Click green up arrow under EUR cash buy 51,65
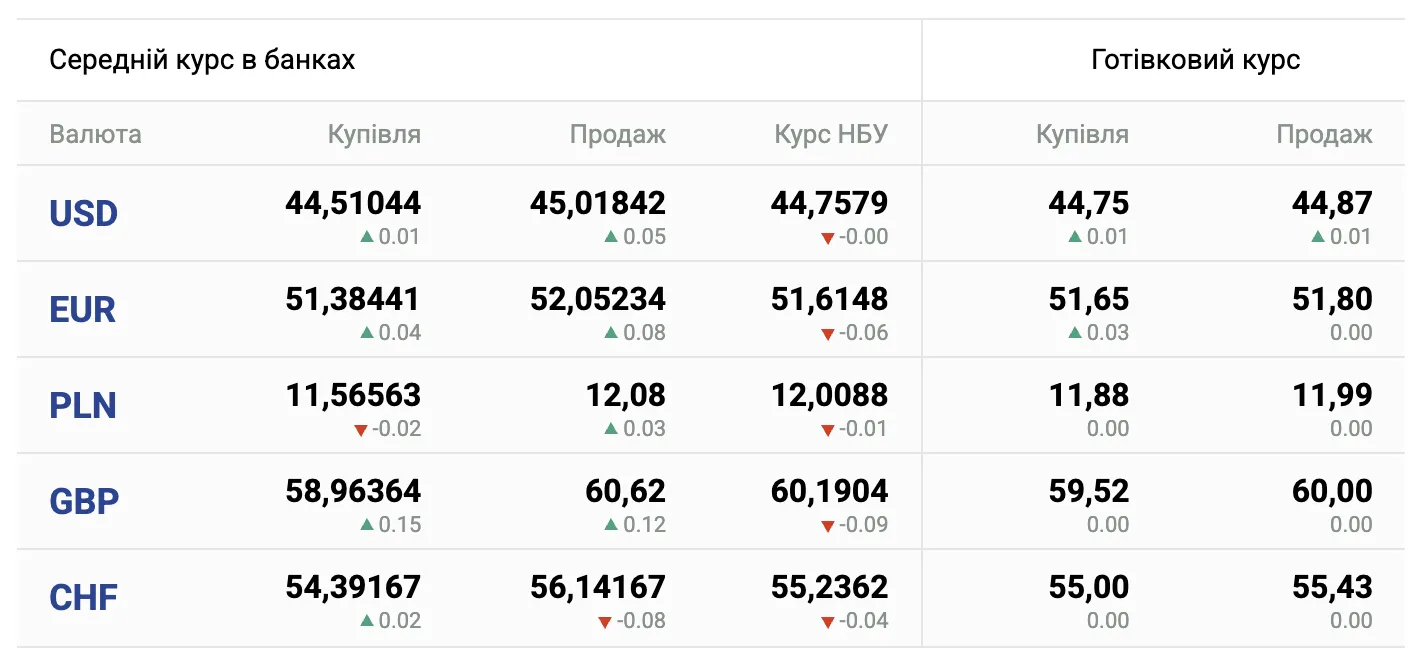Image resolution: width=1420 pixels, height=654 pixels. 1074,333
